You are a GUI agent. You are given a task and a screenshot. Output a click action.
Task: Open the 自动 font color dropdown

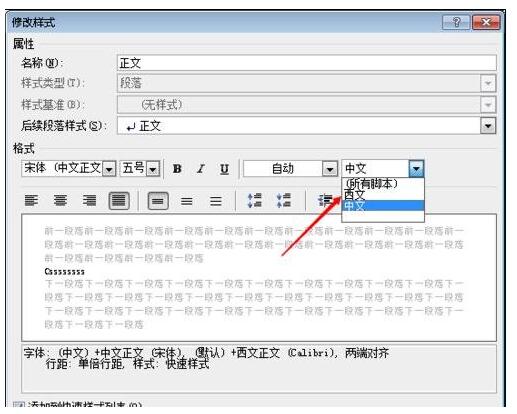tap(330, 169)
